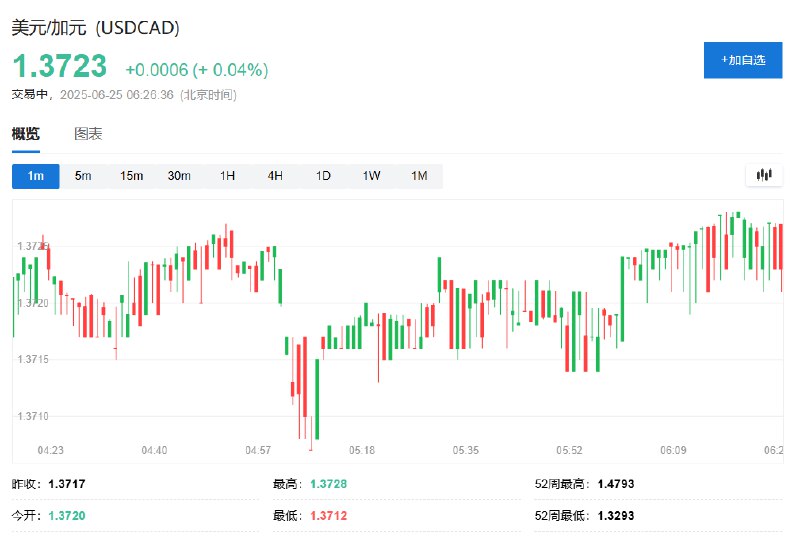Change interval to 4H
This screenshot has width=800, height=546.
click(275, 176)
